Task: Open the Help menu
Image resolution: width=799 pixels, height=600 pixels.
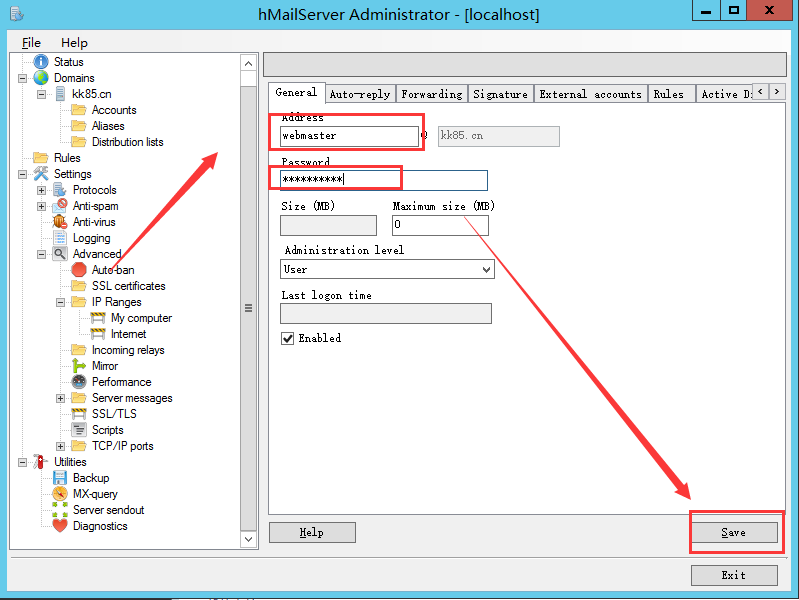Action: pos(74,43)
